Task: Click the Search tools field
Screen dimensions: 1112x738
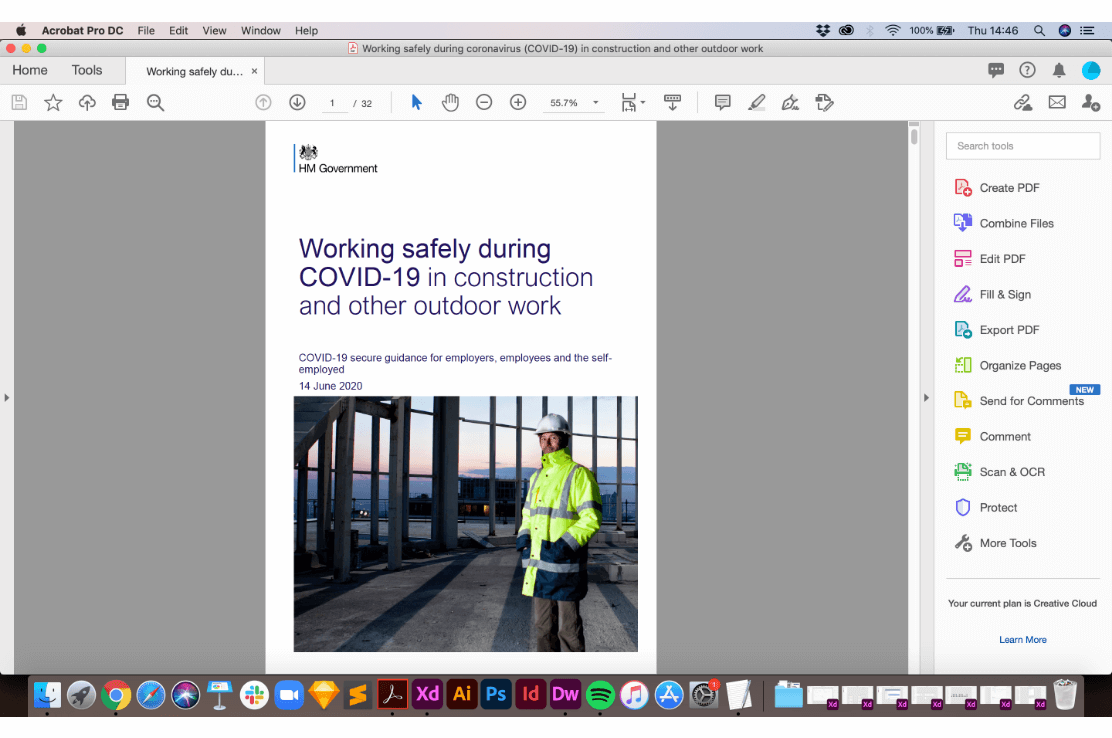Action: pos(1022,146)
